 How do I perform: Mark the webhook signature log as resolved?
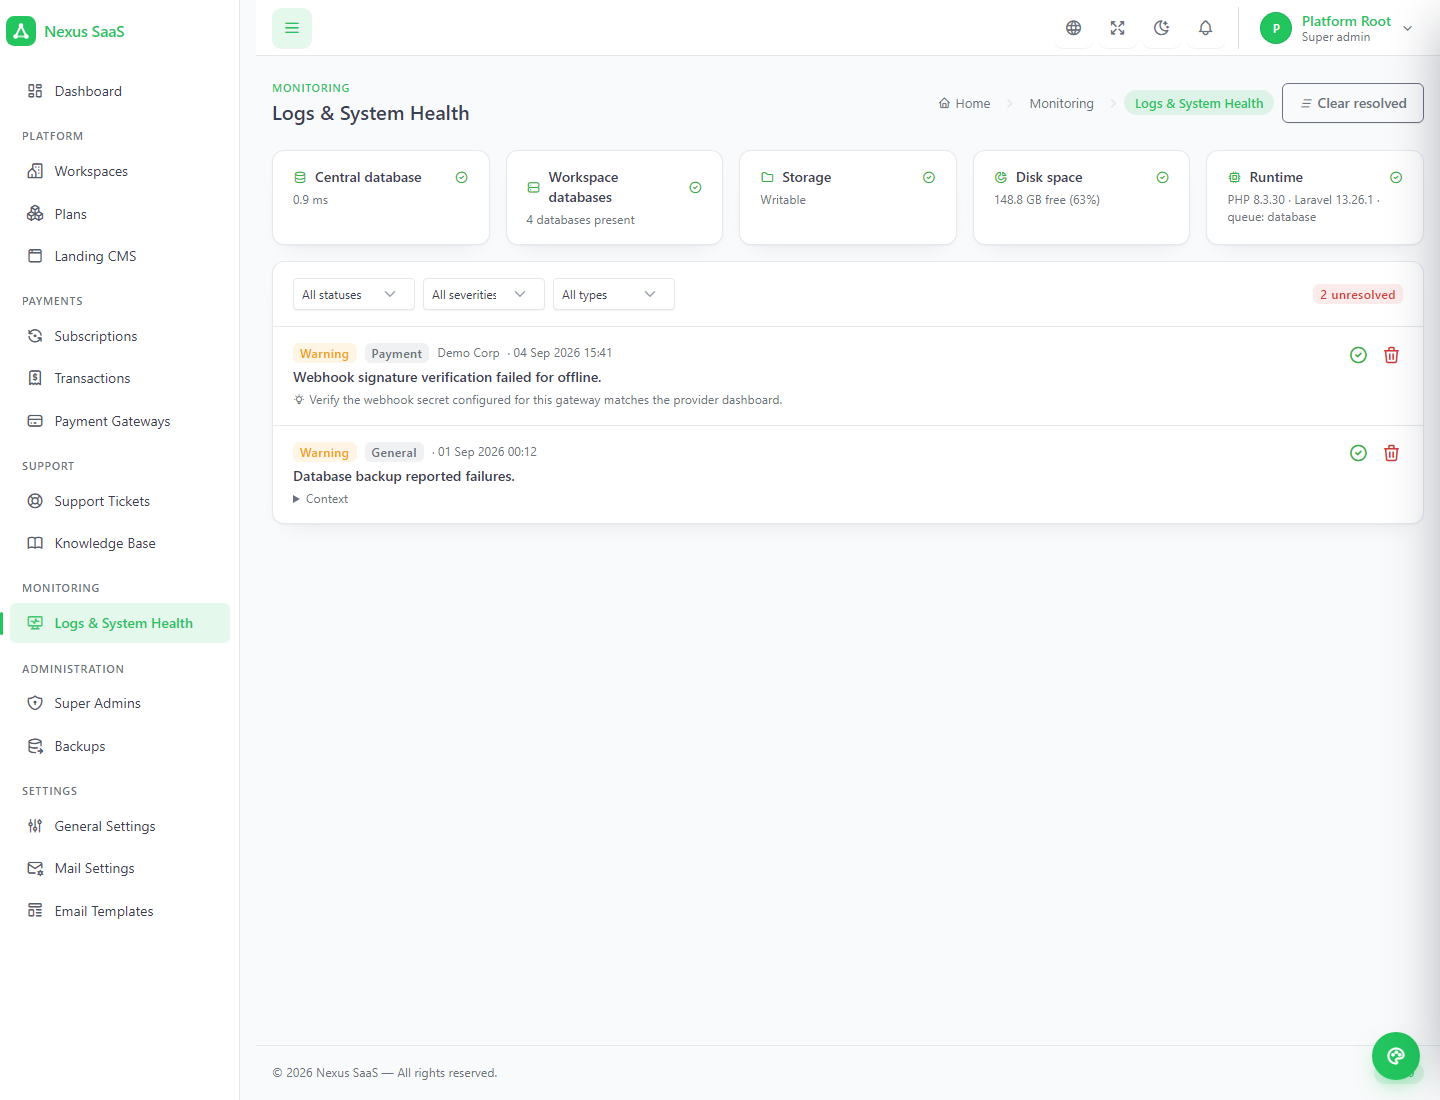[1358, 355]
